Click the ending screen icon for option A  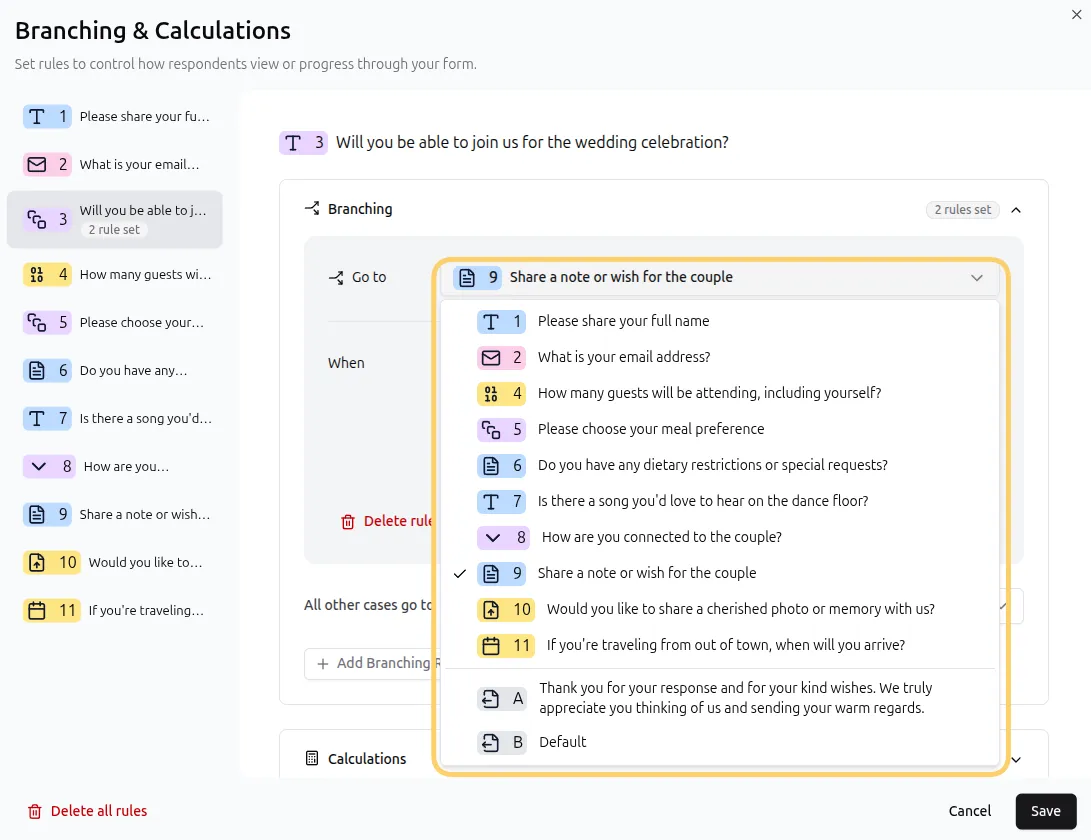491,699
